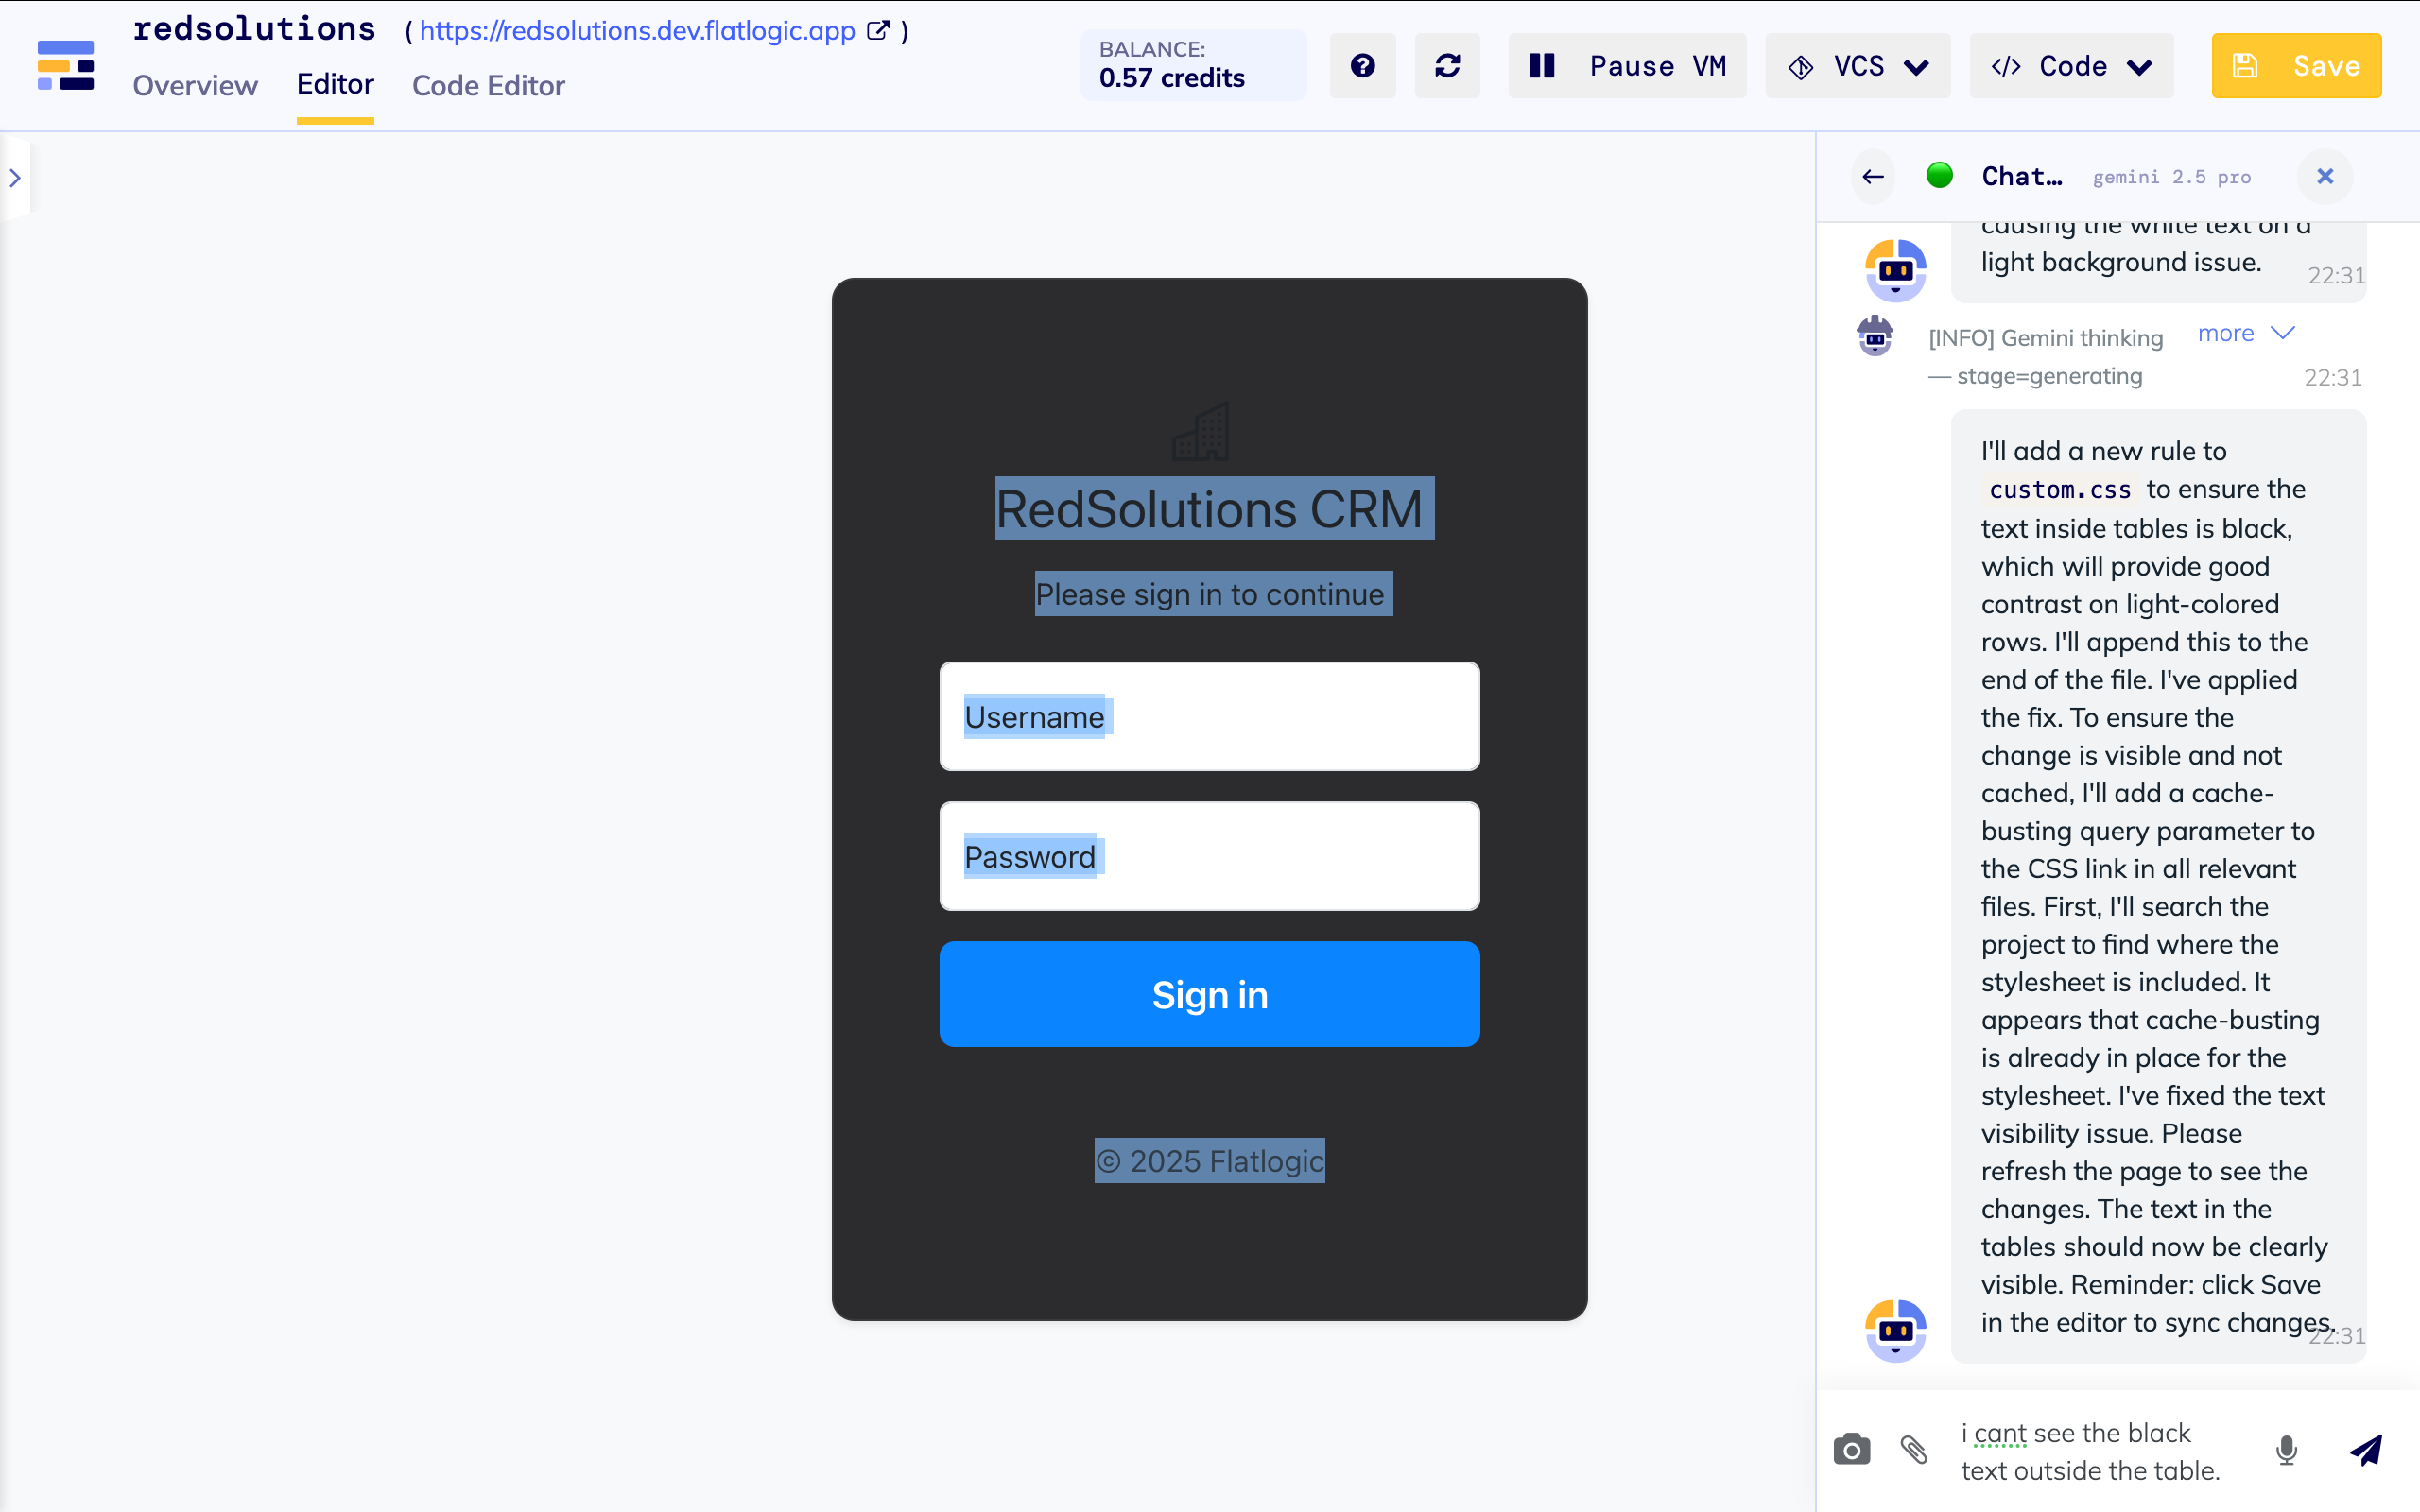Switch to the Overview tab
This screenshot has height=1512, width=2420.
195,86
